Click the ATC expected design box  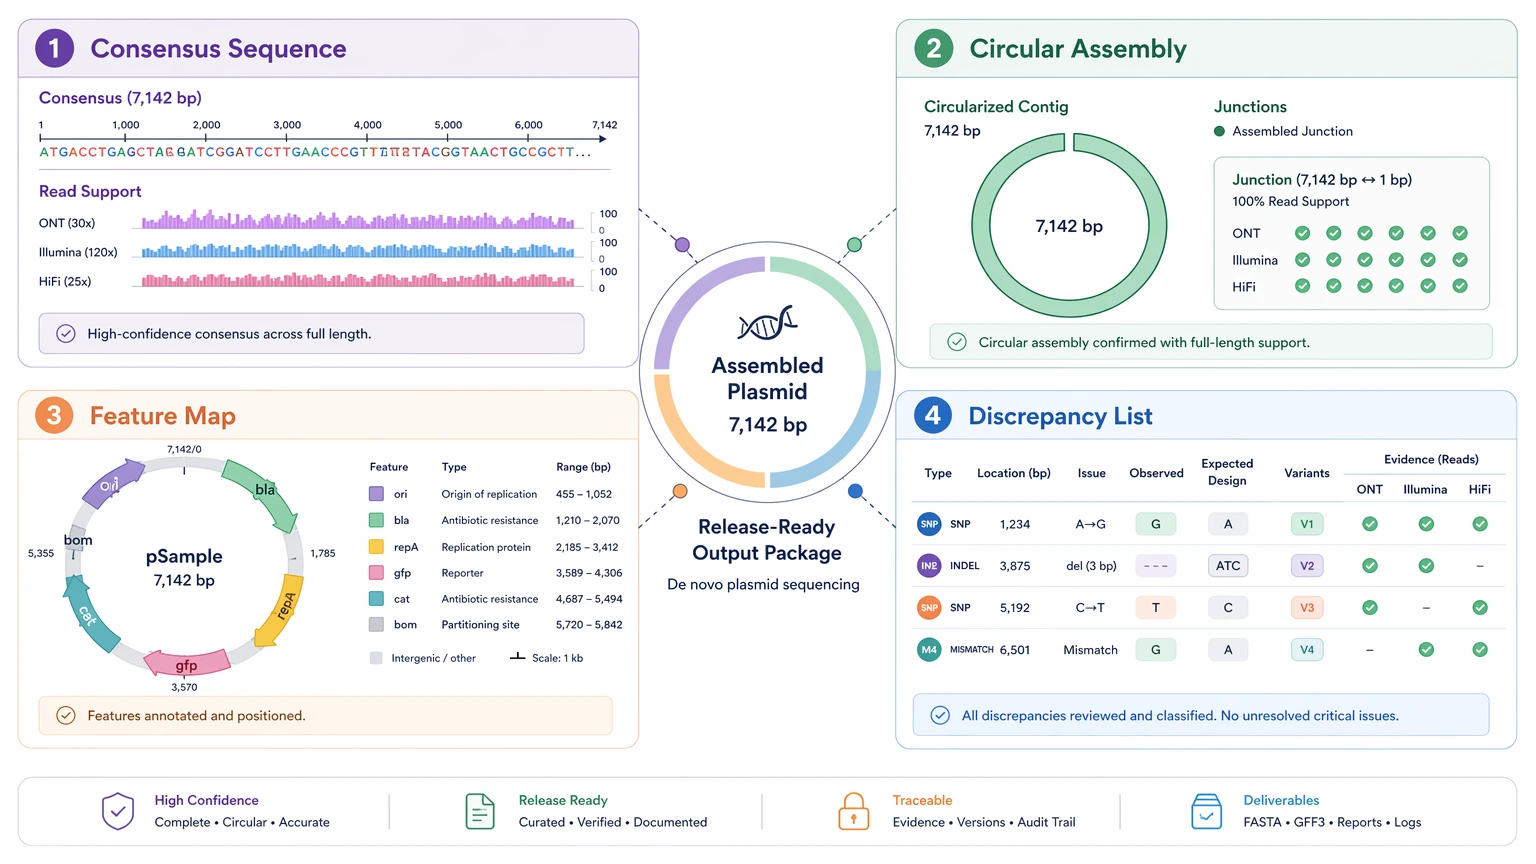click(x=1228, y=566)
